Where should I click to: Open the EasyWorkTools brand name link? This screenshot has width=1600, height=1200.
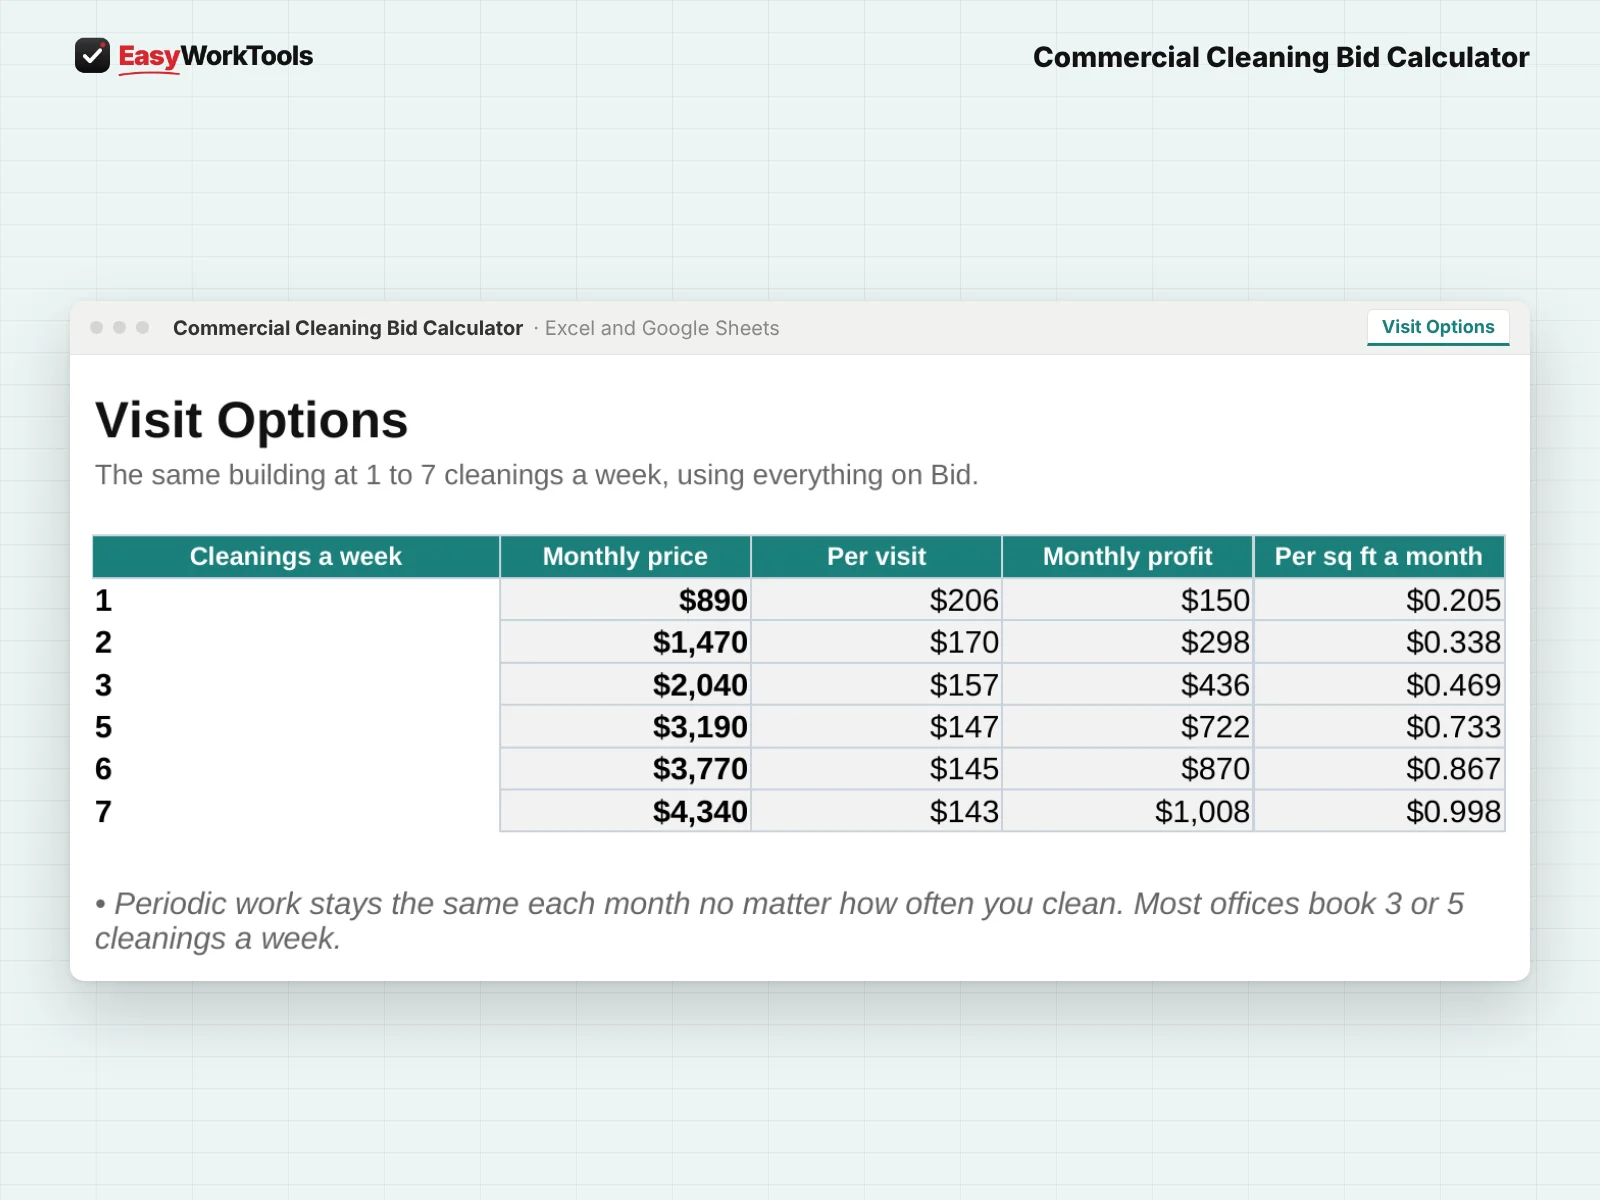pos(215,57)
